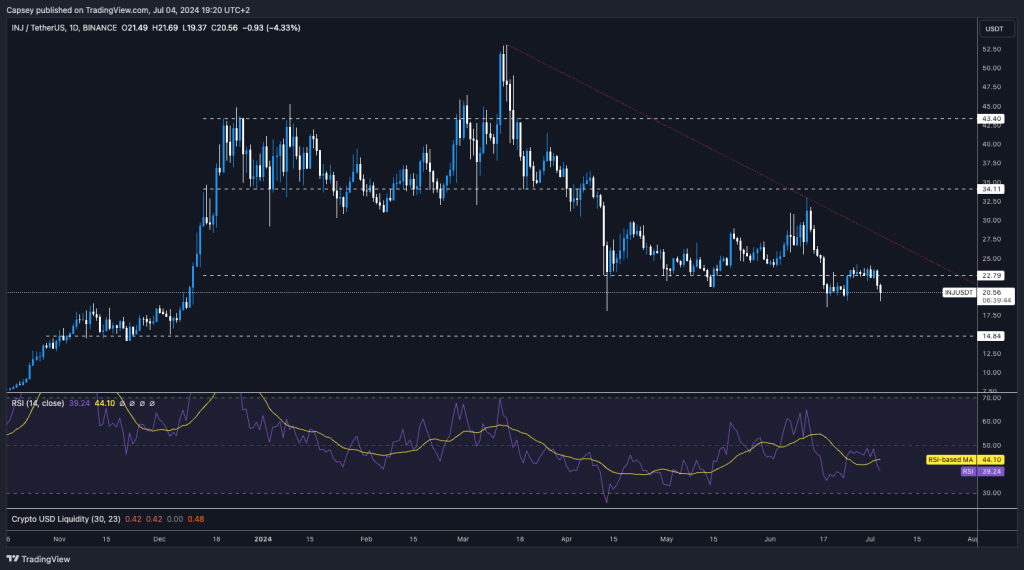Click the purple RSI value label 39.24

tap(993, 470)
